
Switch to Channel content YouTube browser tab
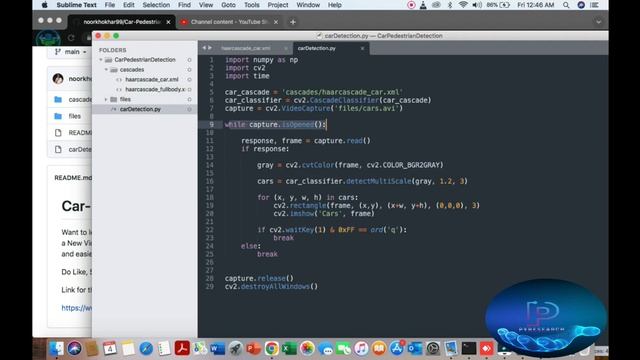[229, 22]
